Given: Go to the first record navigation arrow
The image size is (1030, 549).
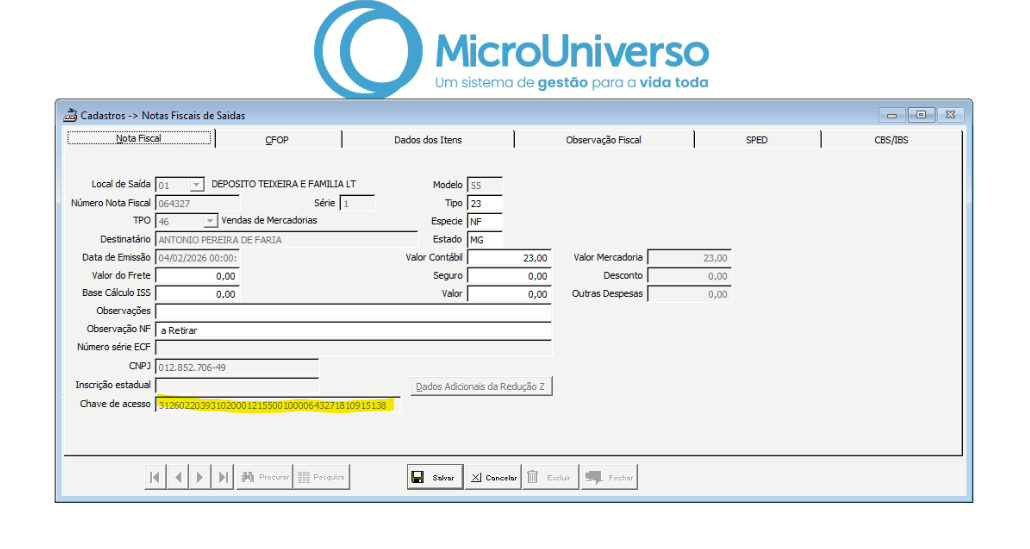Looking at the screenshot, I should click(155, 477).
